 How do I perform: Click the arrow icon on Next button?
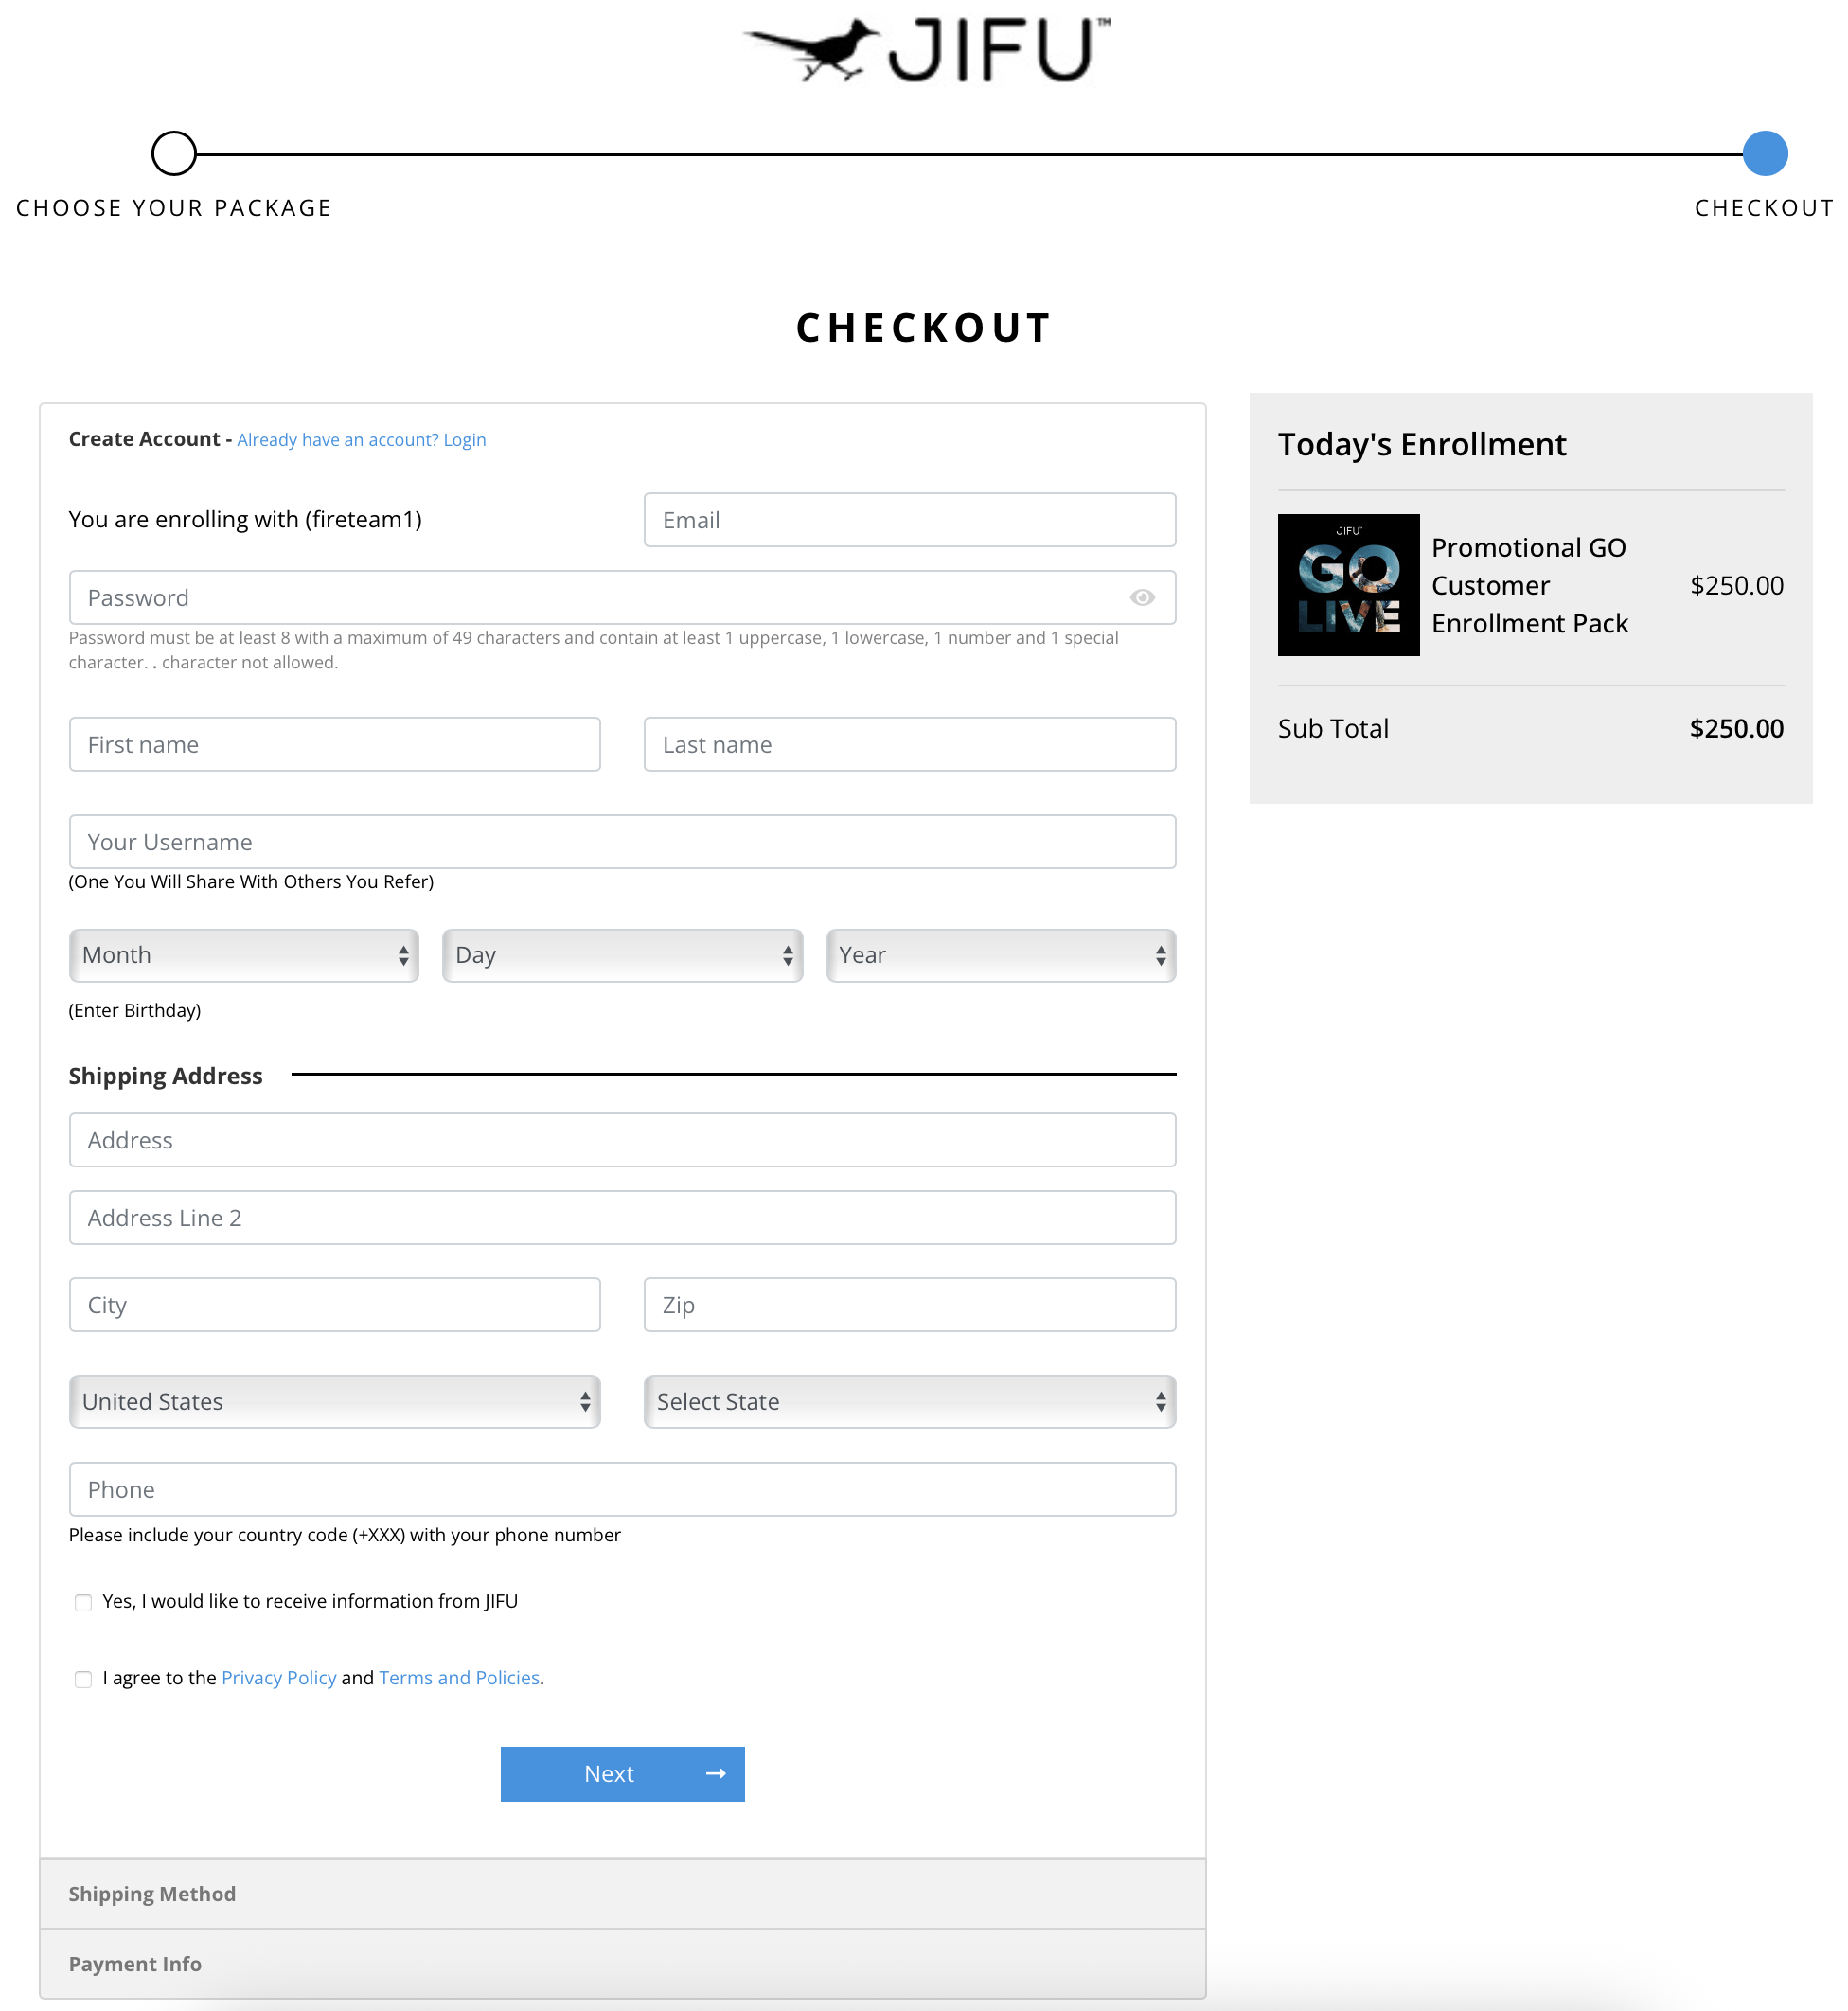point(715,1774)
